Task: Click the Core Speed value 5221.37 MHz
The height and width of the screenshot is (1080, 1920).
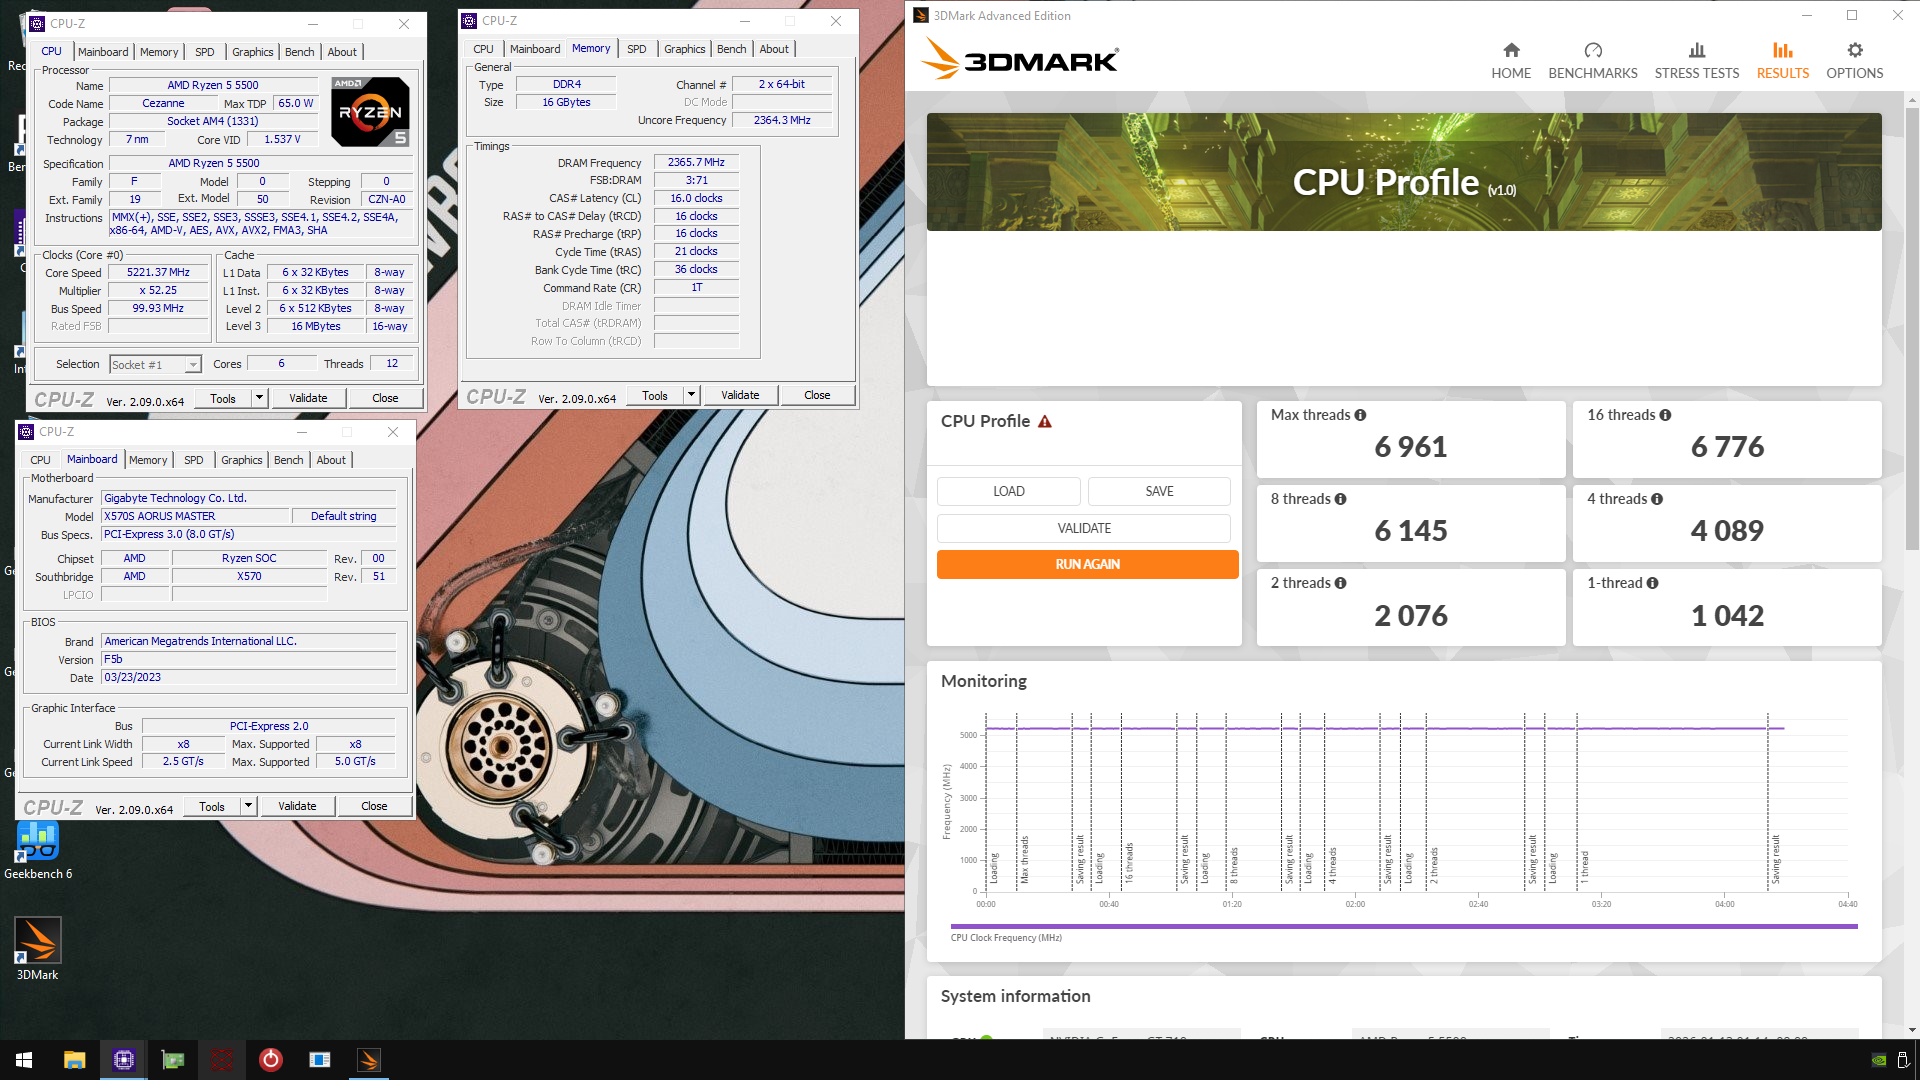Action: (x=158, y=272)
